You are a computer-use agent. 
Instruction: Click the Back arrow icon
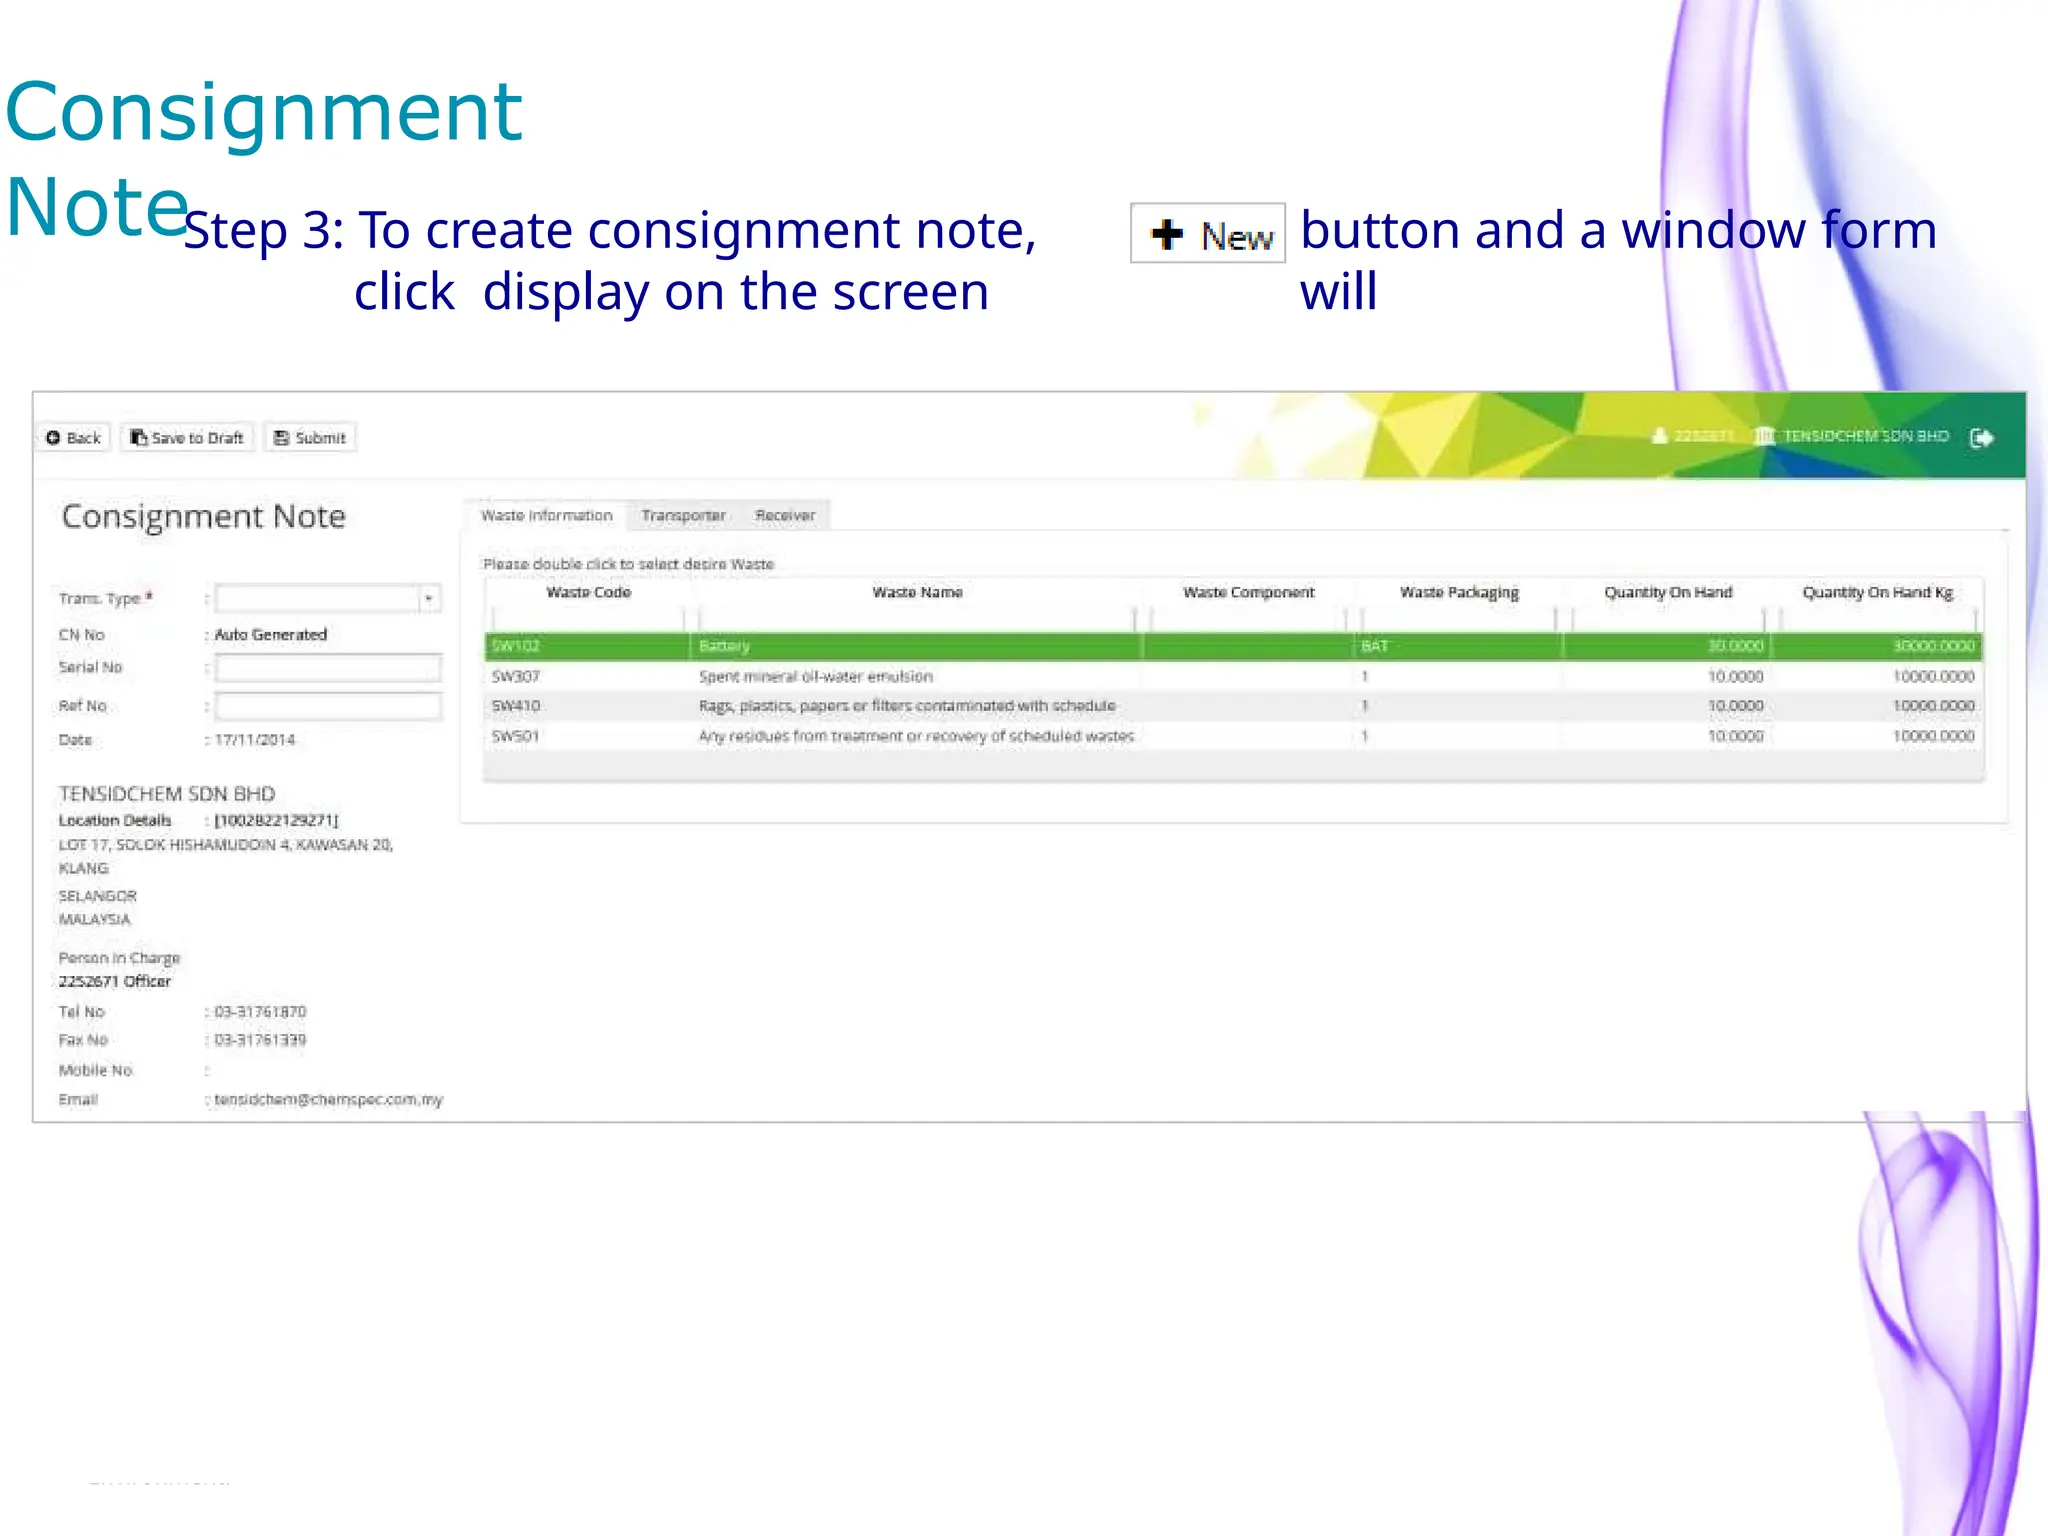pyautogui.click(x=54, y=438)
